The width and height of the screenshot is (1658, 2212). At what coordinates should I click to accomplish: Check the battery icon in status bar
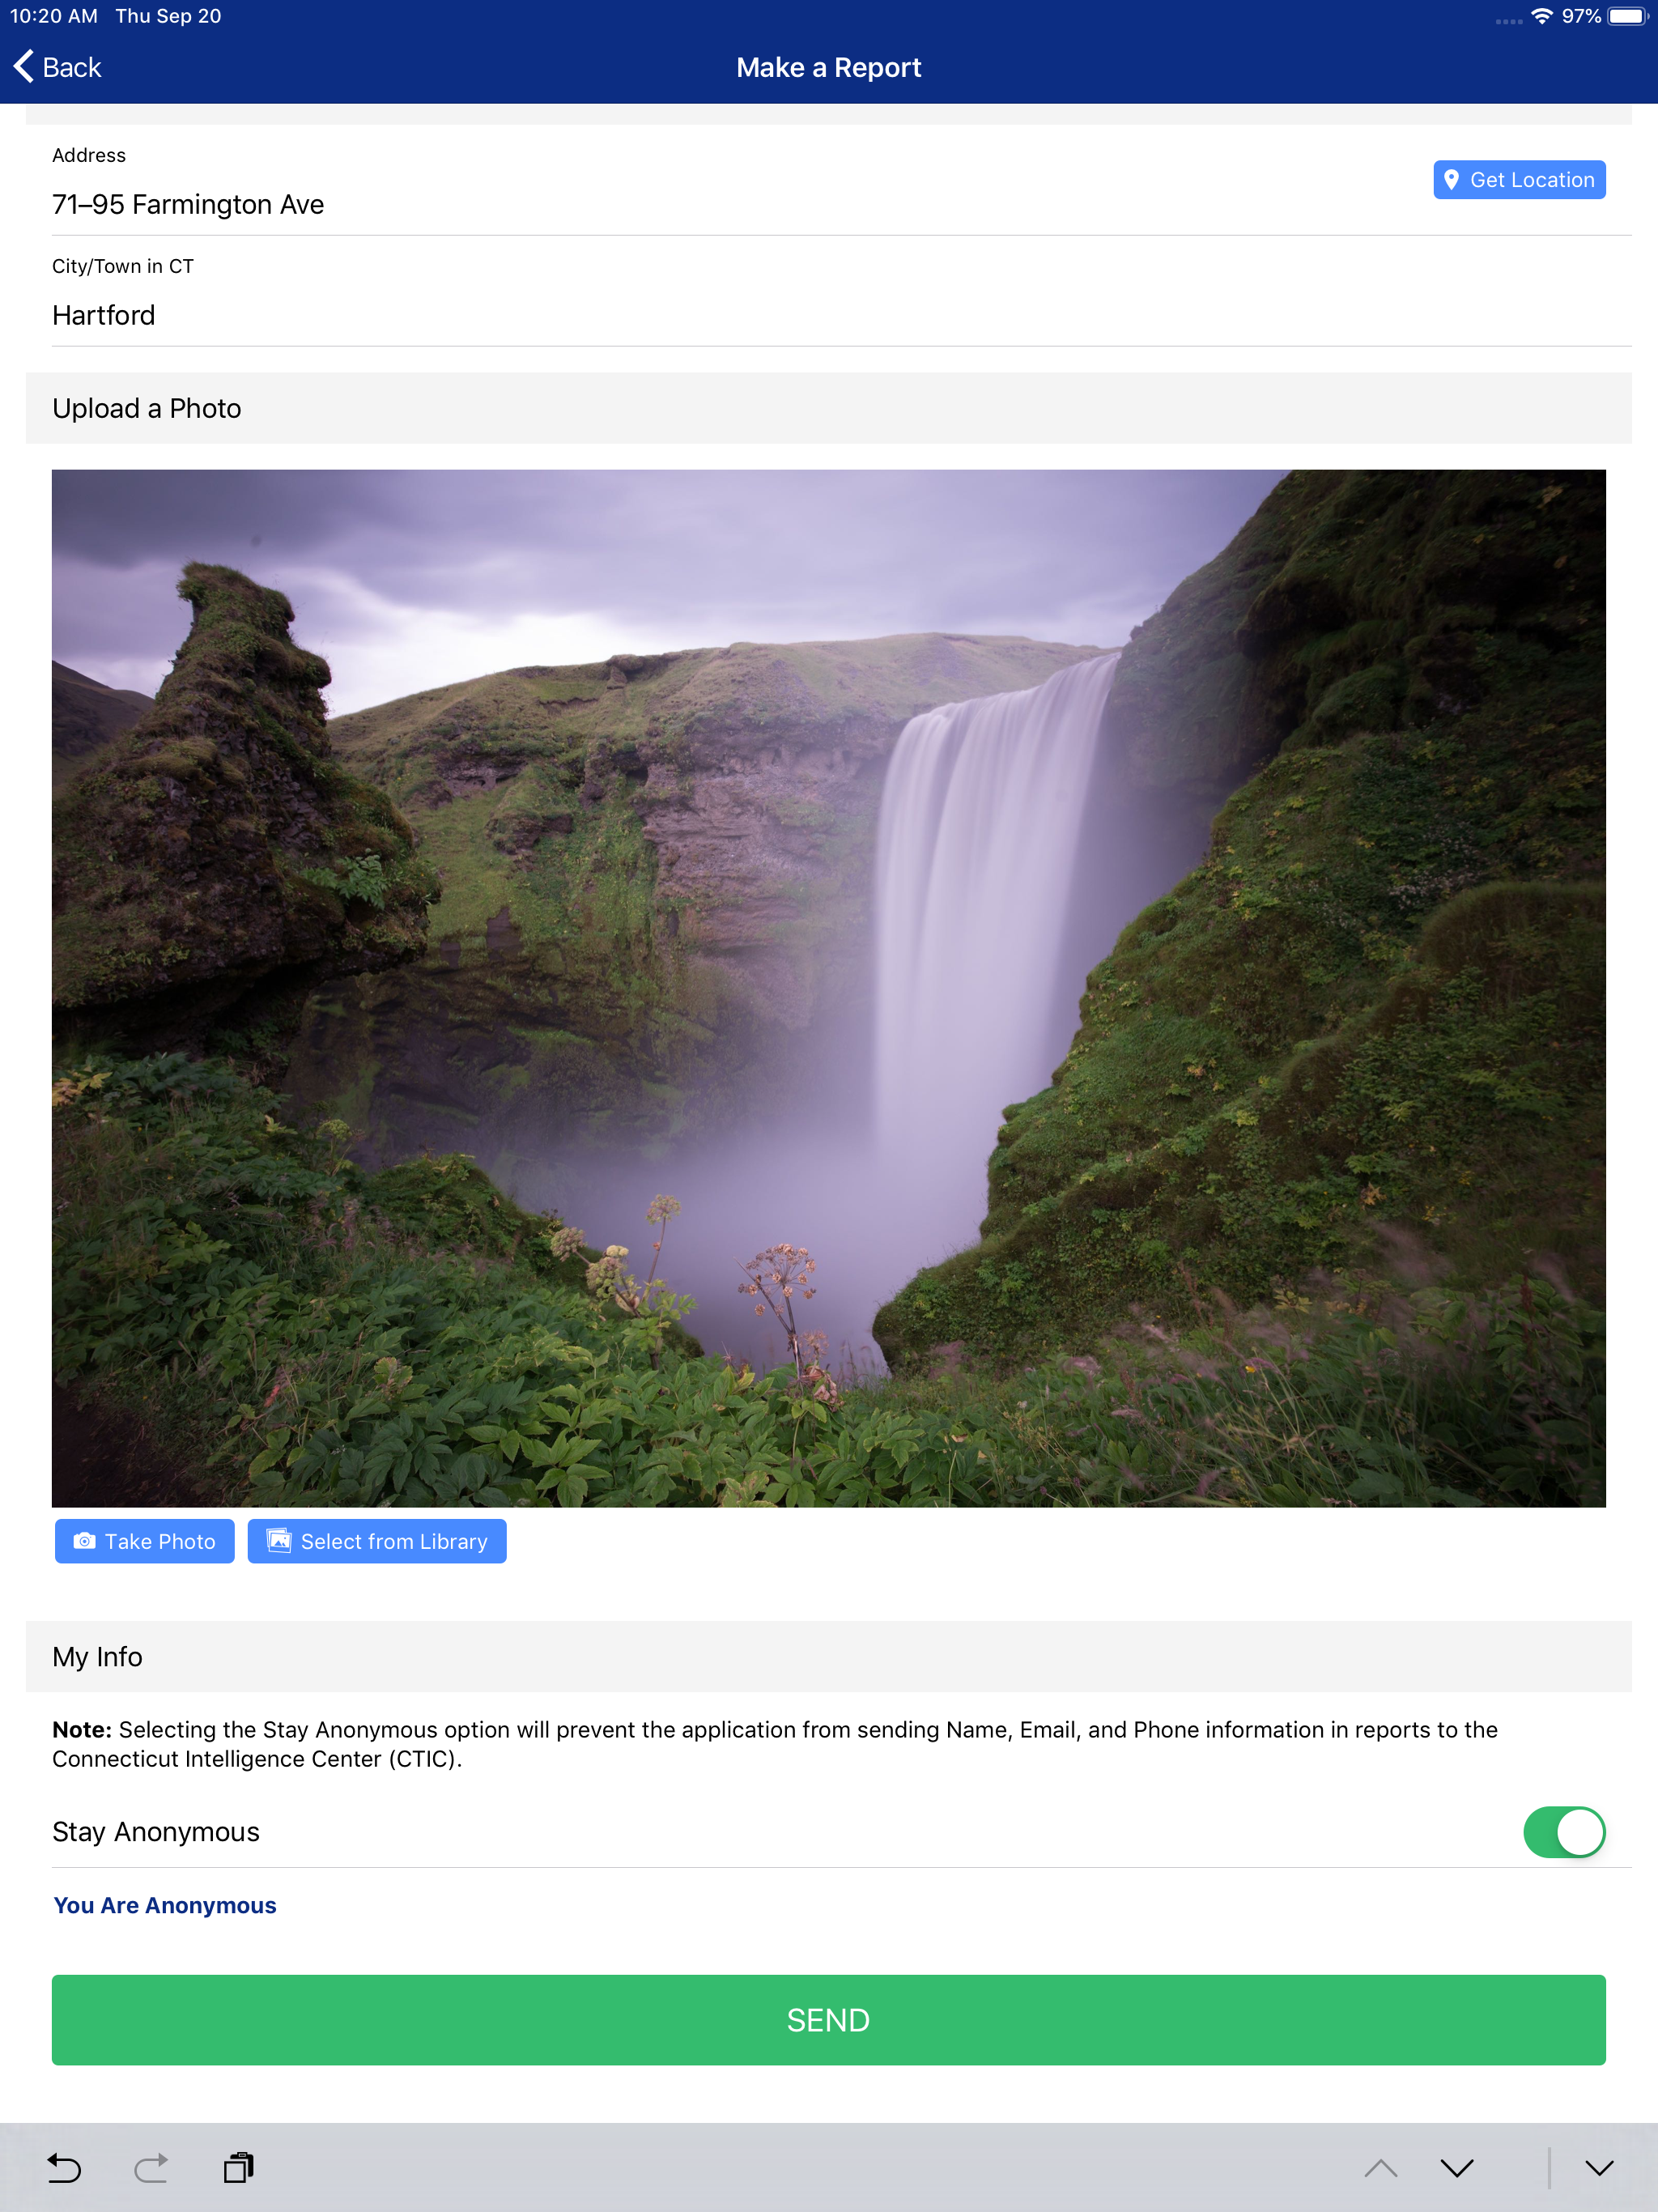tap(1628, 16)
